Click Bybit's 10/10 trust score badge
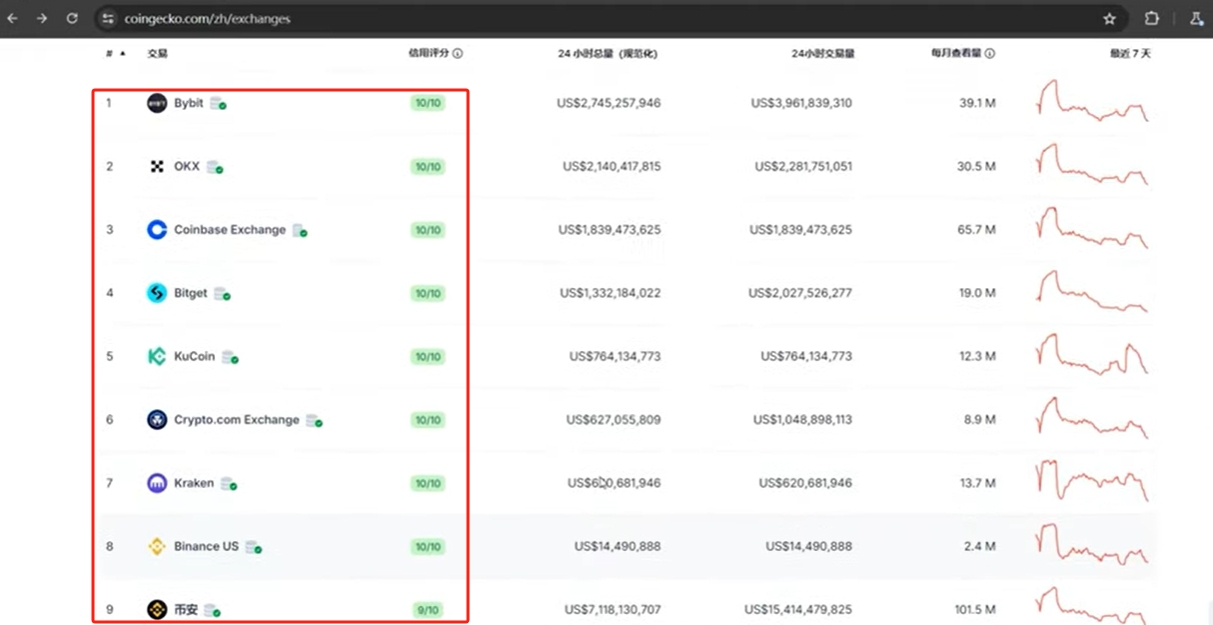 [428, 103]
